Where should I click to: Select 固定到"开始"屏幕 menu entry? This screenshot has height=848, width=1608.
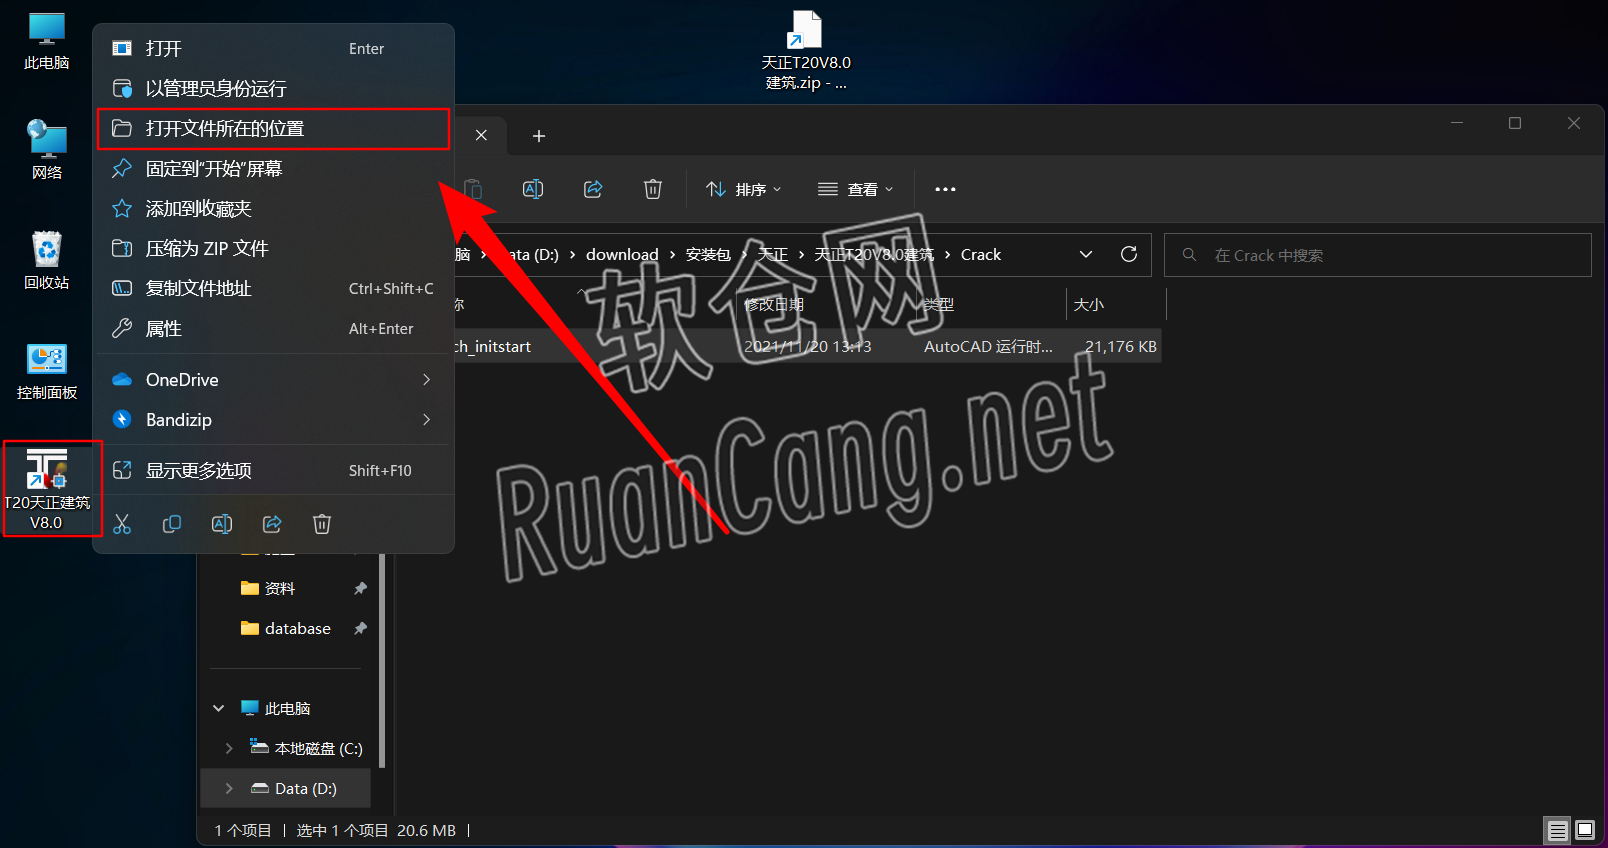pyautogui.click(x=273, y=168)
